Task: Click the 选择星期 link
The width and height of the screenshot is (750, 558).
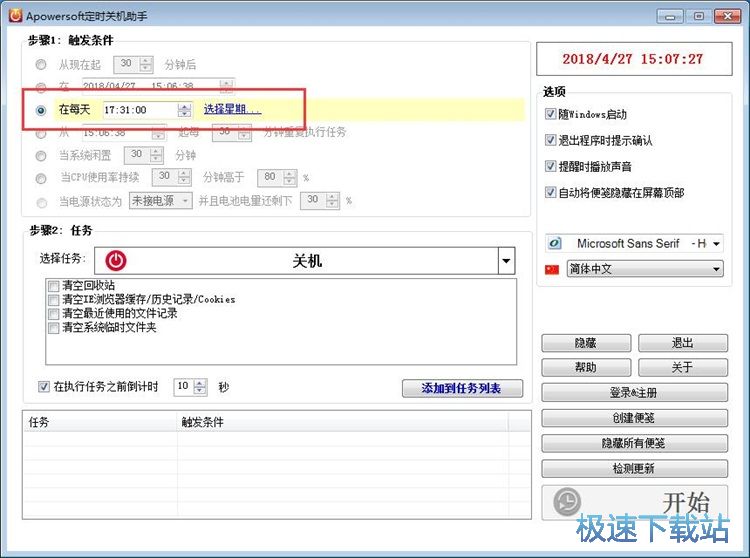Action: click(x=232, y=109)
